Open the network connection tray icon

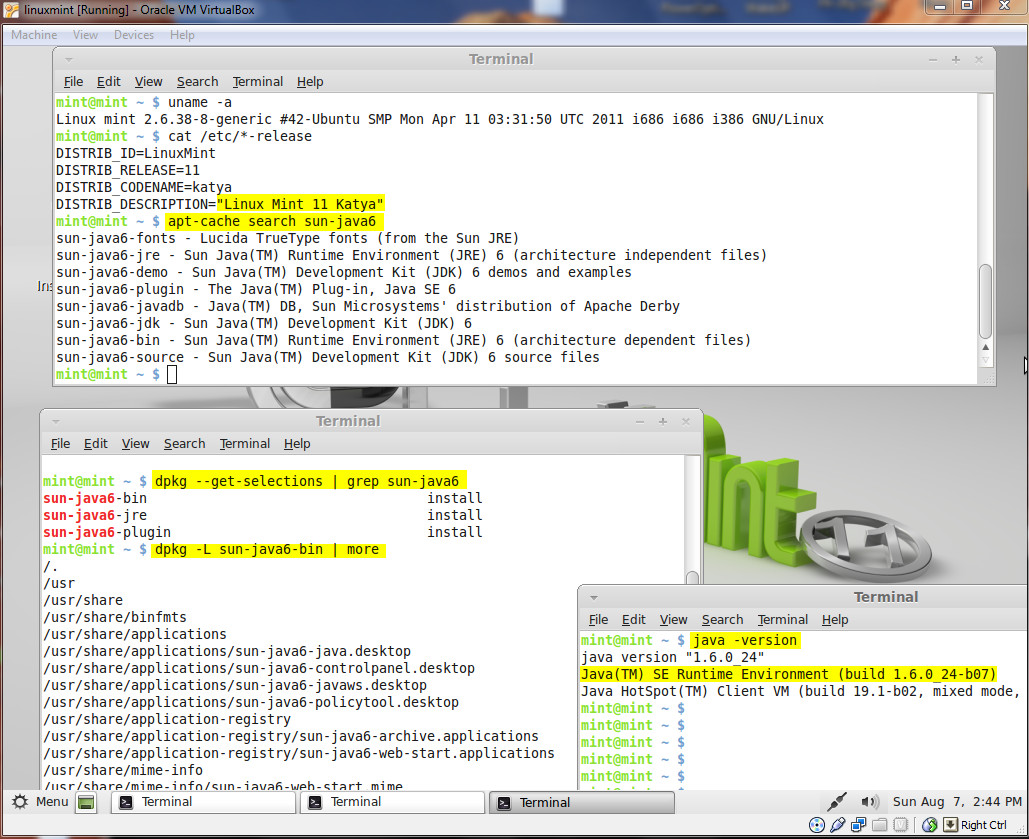click(x=837, y=802)
